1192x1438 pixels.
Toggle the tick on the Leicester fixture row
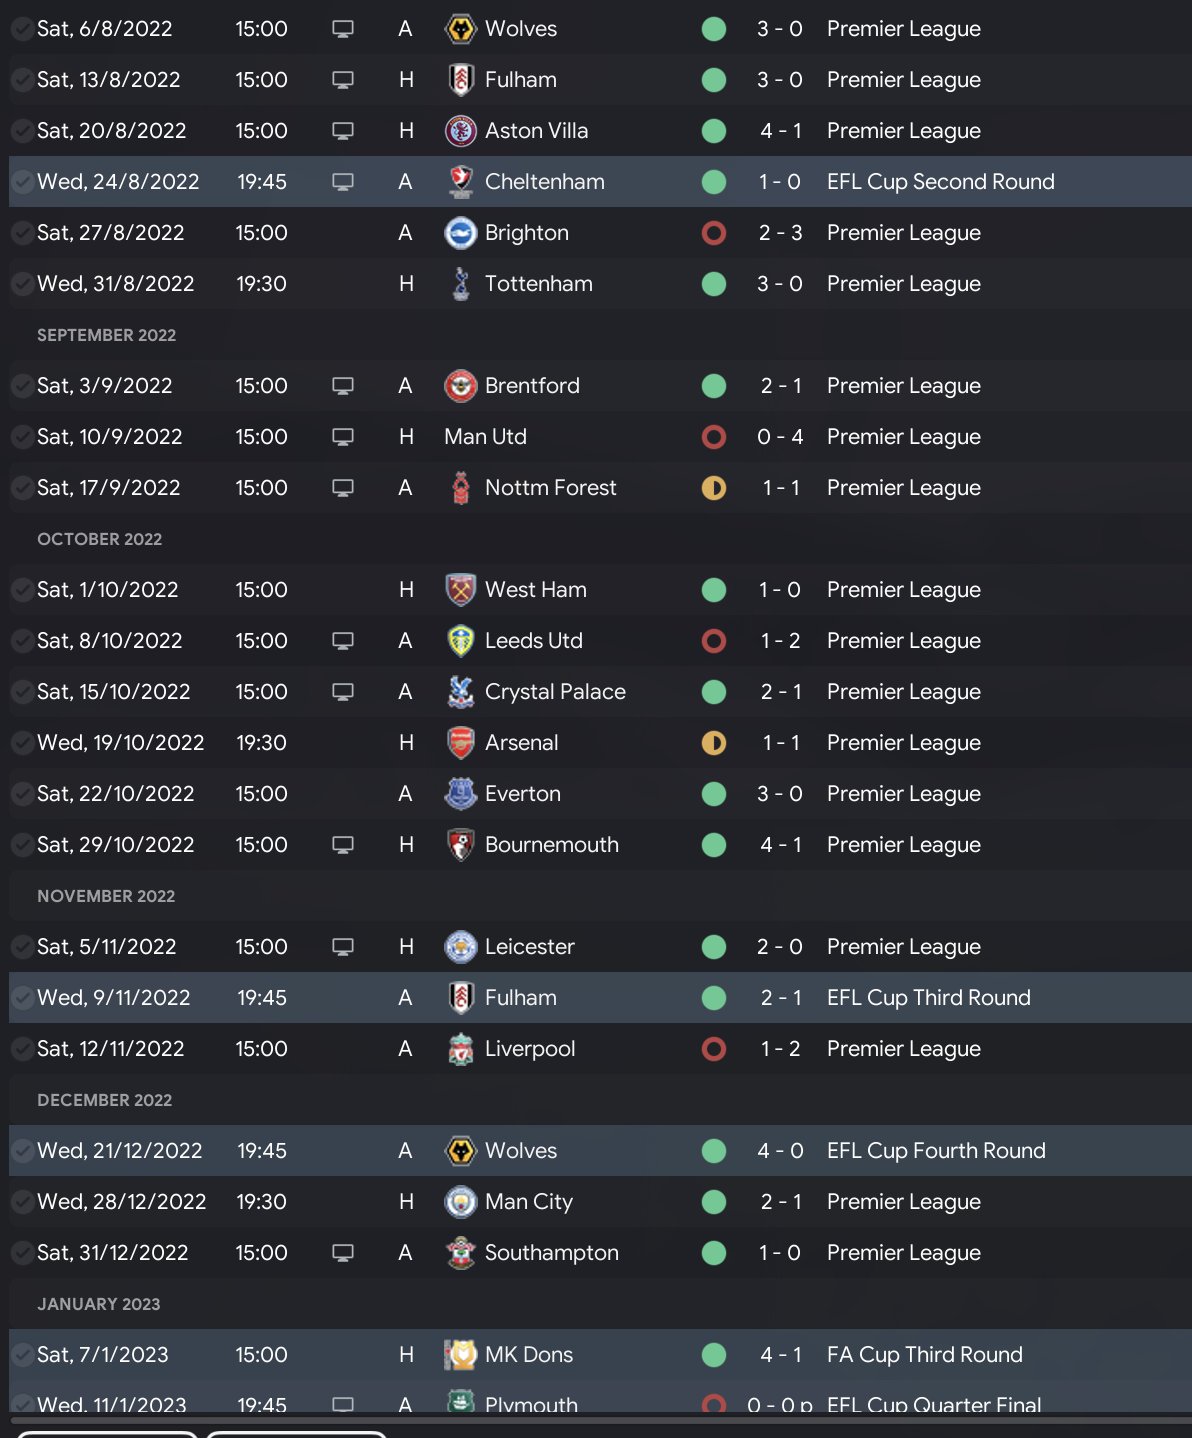pos(21,947)
